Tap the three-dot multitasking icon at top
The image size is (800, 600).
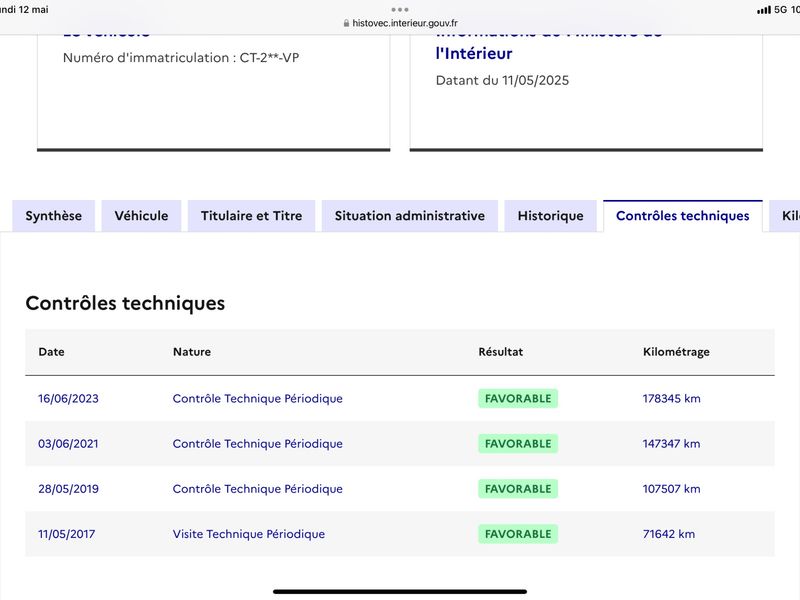coord(399,9)
